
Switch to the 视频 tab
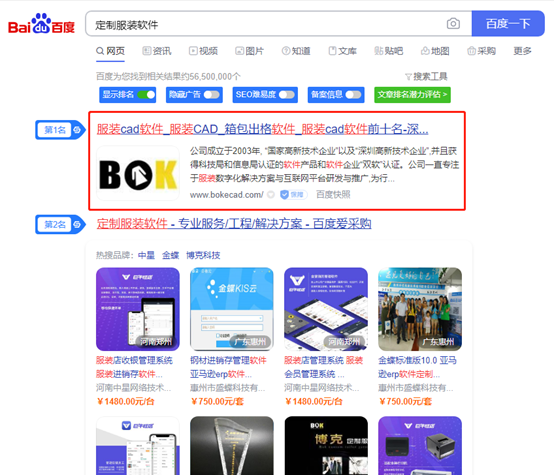[x=203, y=51]
